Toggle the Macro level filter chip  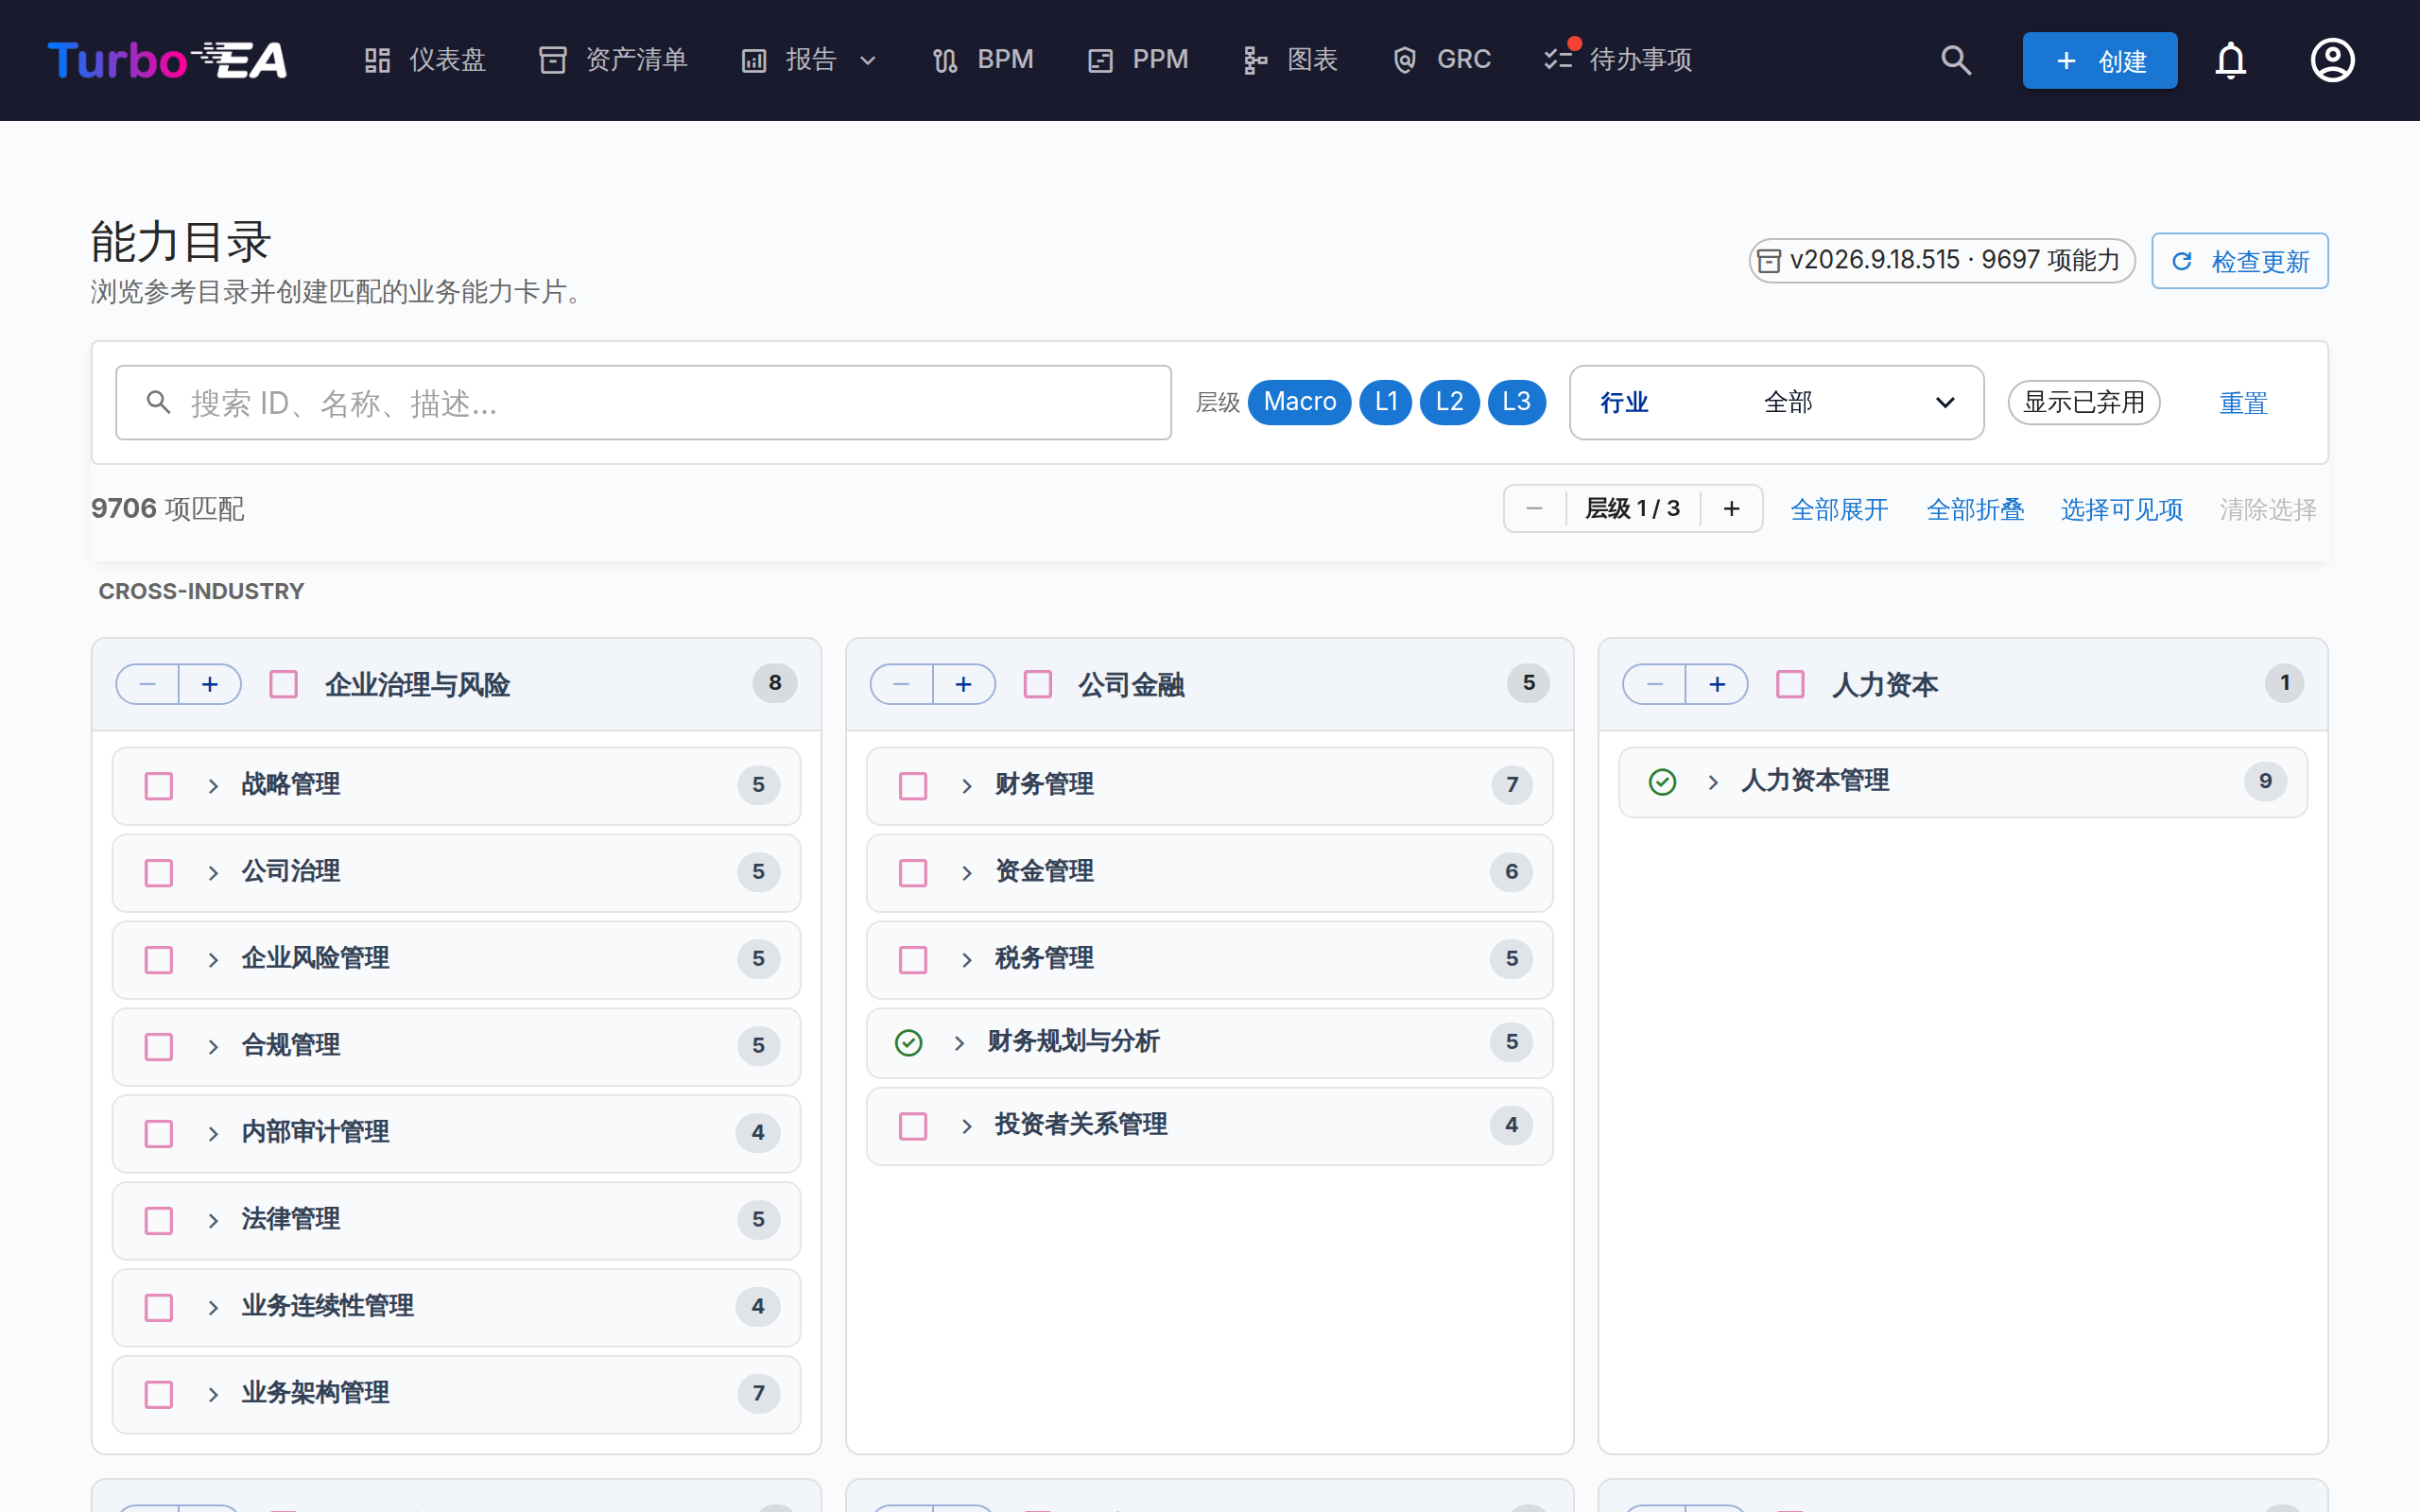[1299, 402]
